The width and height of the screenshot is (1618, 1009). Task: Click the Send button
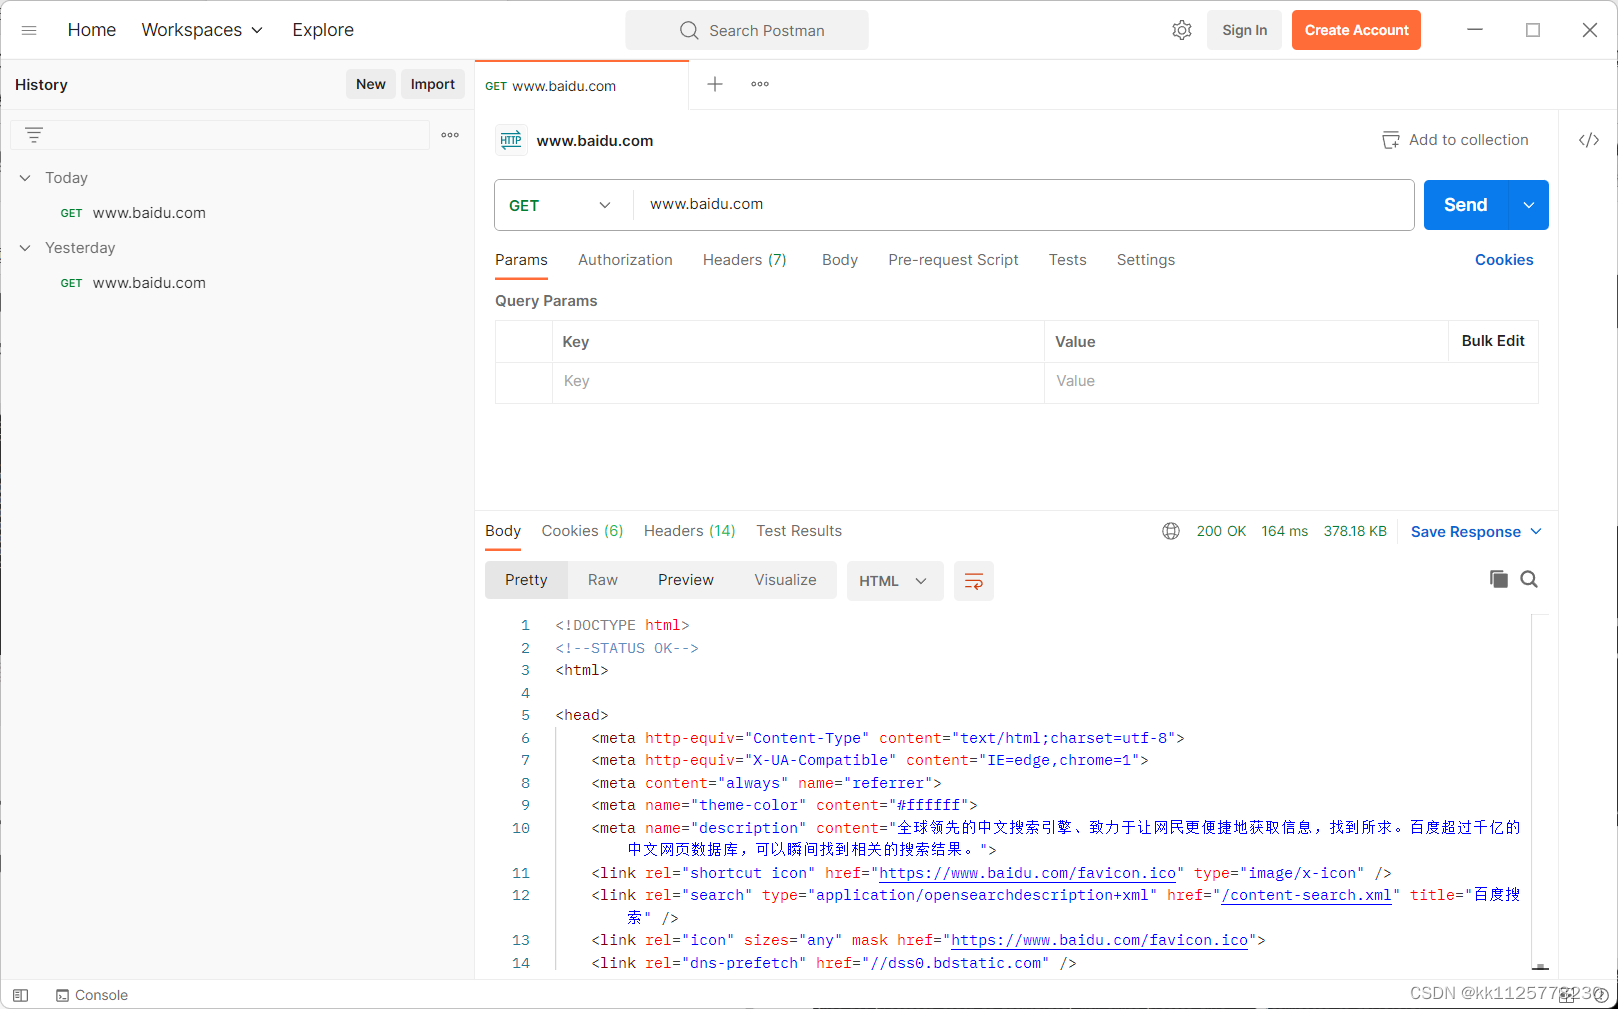point(1466,205)
